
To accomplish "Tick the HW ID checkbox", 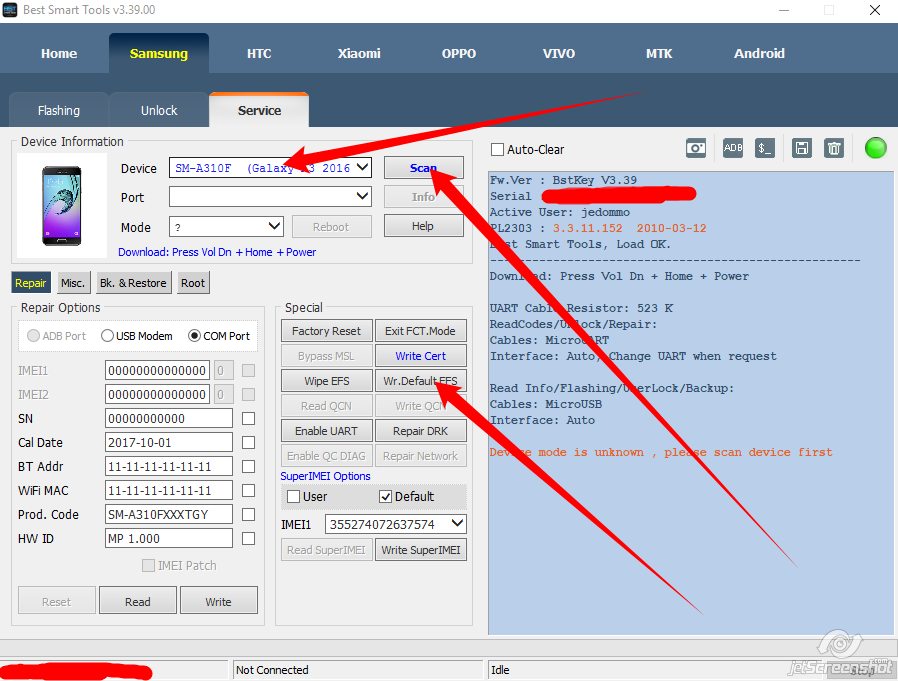I will point(248,539).
